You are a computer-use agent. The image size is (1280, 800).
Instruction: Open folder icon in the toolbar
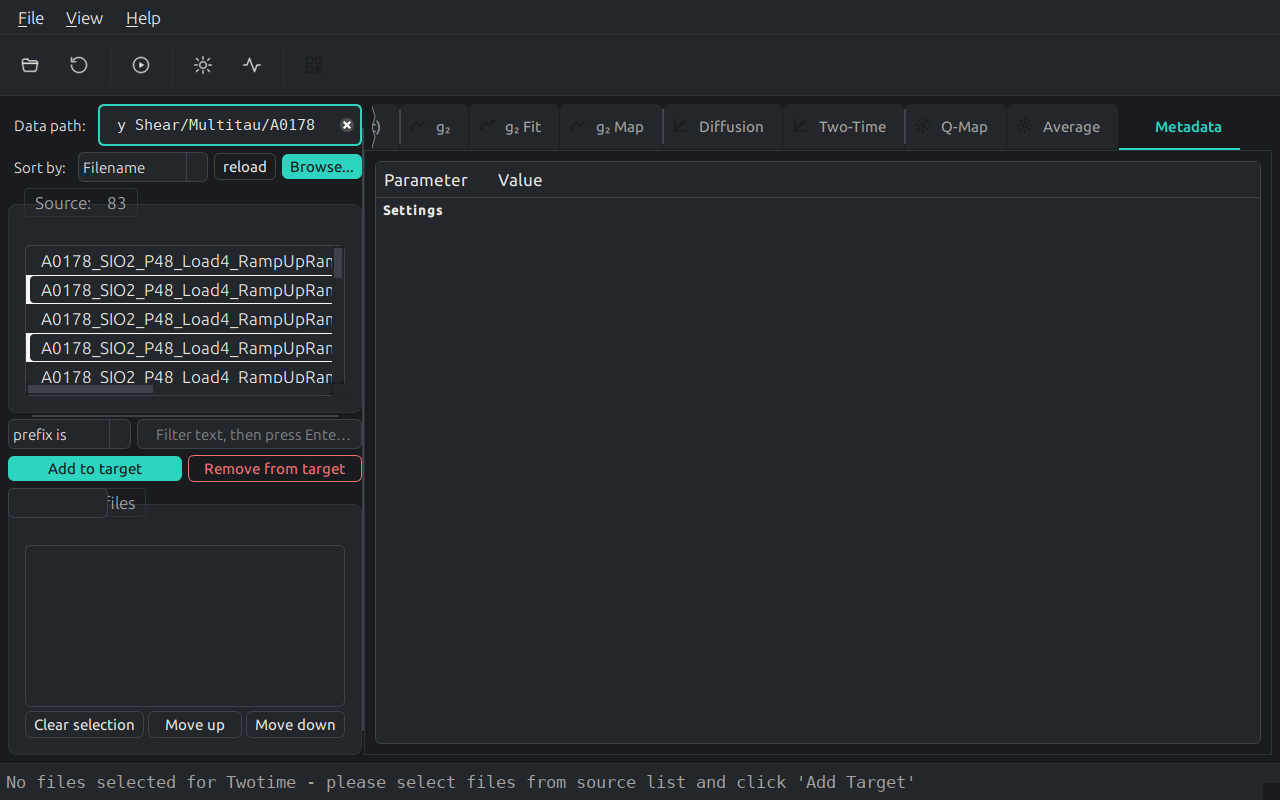[30, 65]
